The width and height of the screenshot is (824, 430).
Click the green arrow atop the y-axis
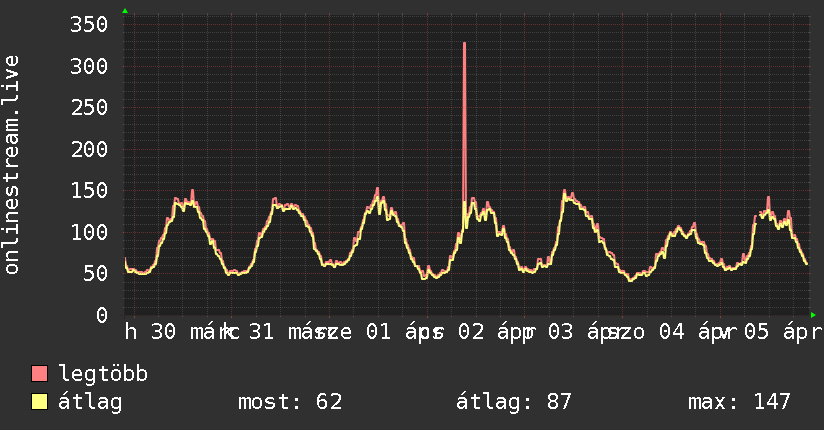(x=125, y=11)
